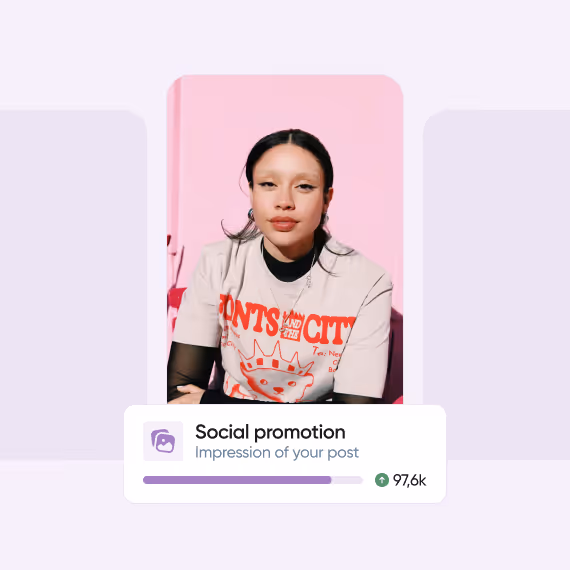This screenshot has width=570, height=570.
Task: Click the black turtleneck collar
Action: (288, 265)
